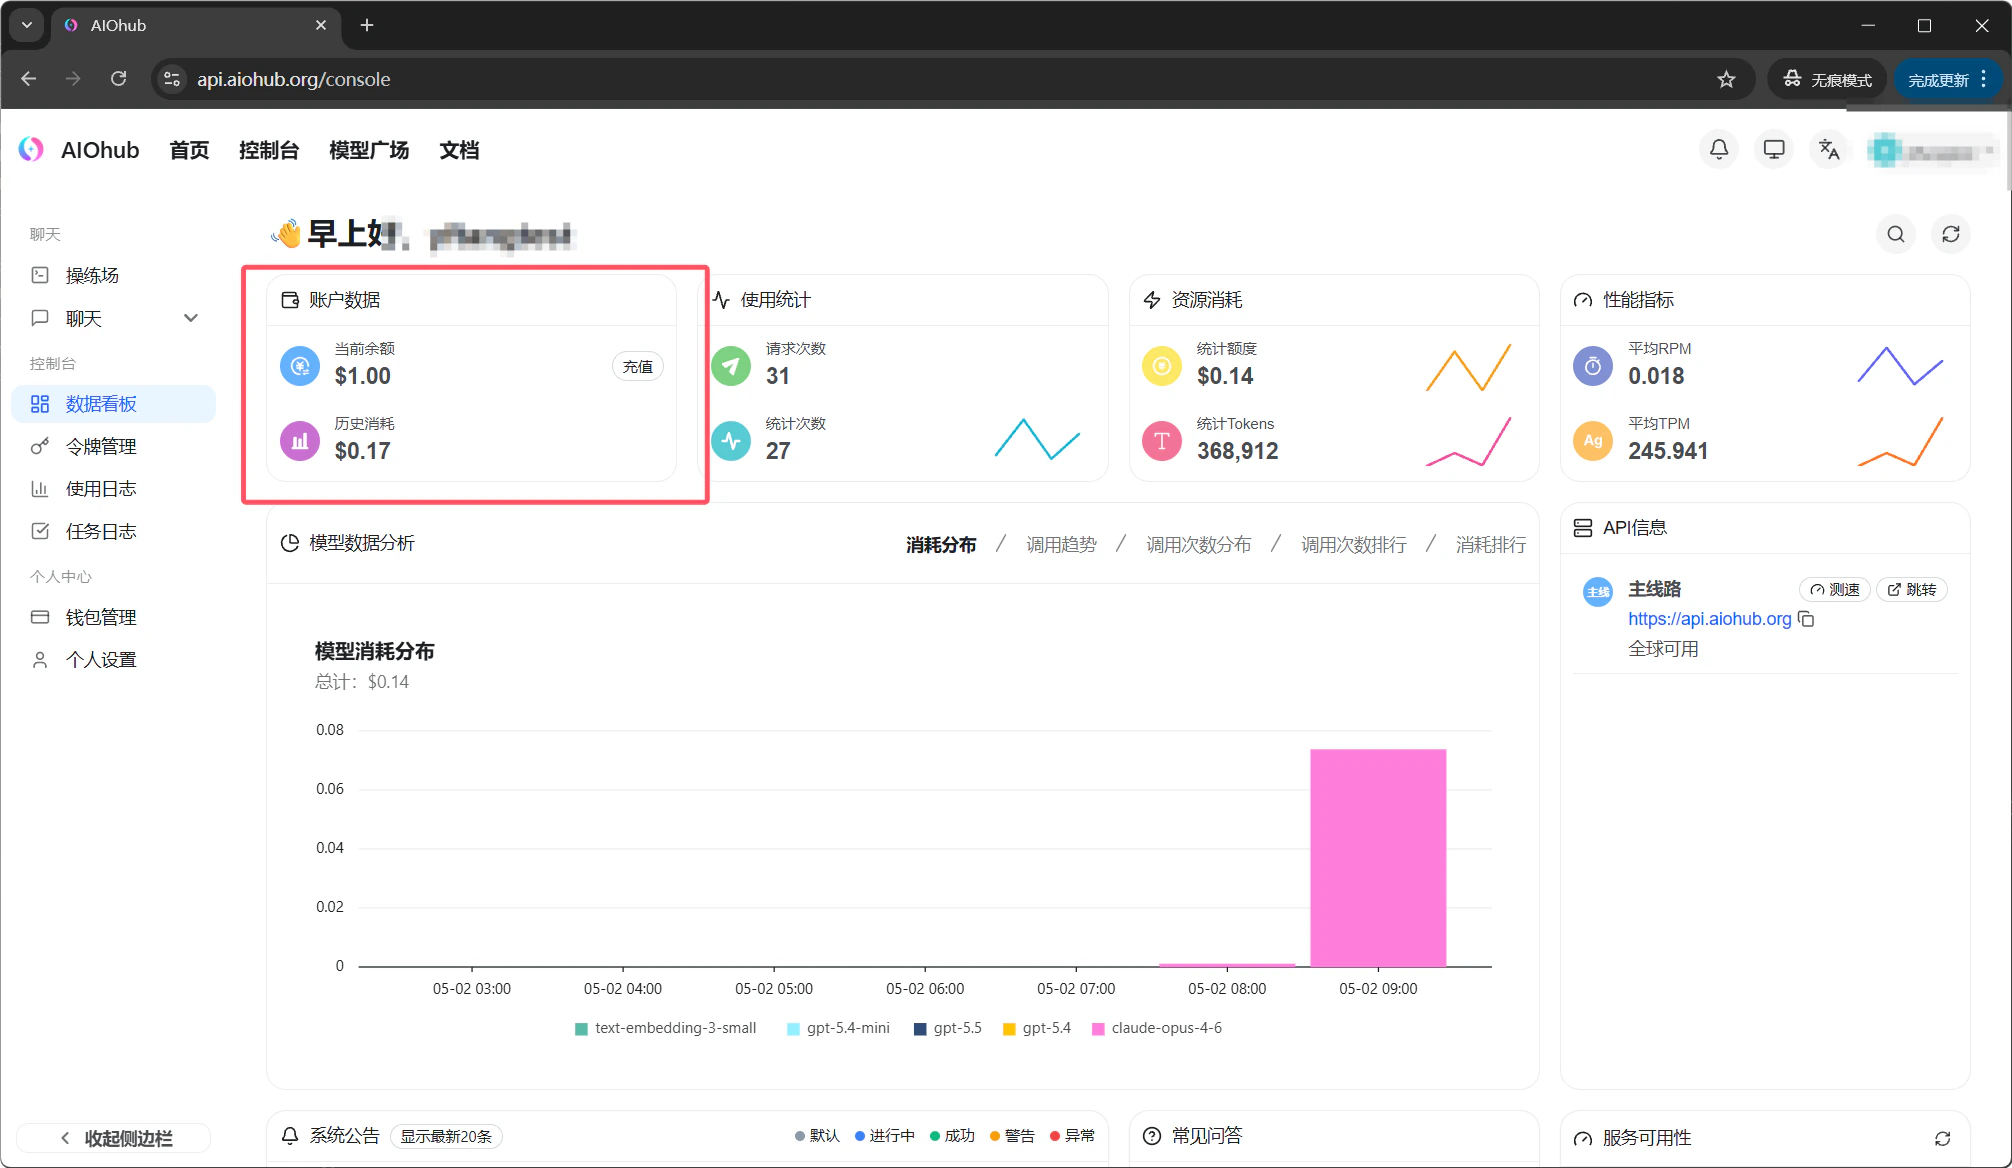This screenshot has height=1168, width=2012.
Task: Open 控制台 in top navigation
Action: [269, 150]
